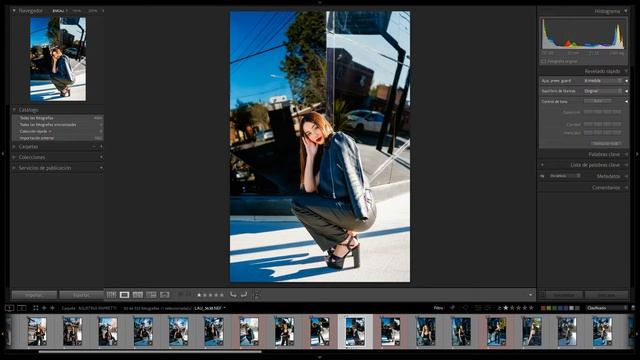Switch to Grid view in the toolbar

click(111, 295)
